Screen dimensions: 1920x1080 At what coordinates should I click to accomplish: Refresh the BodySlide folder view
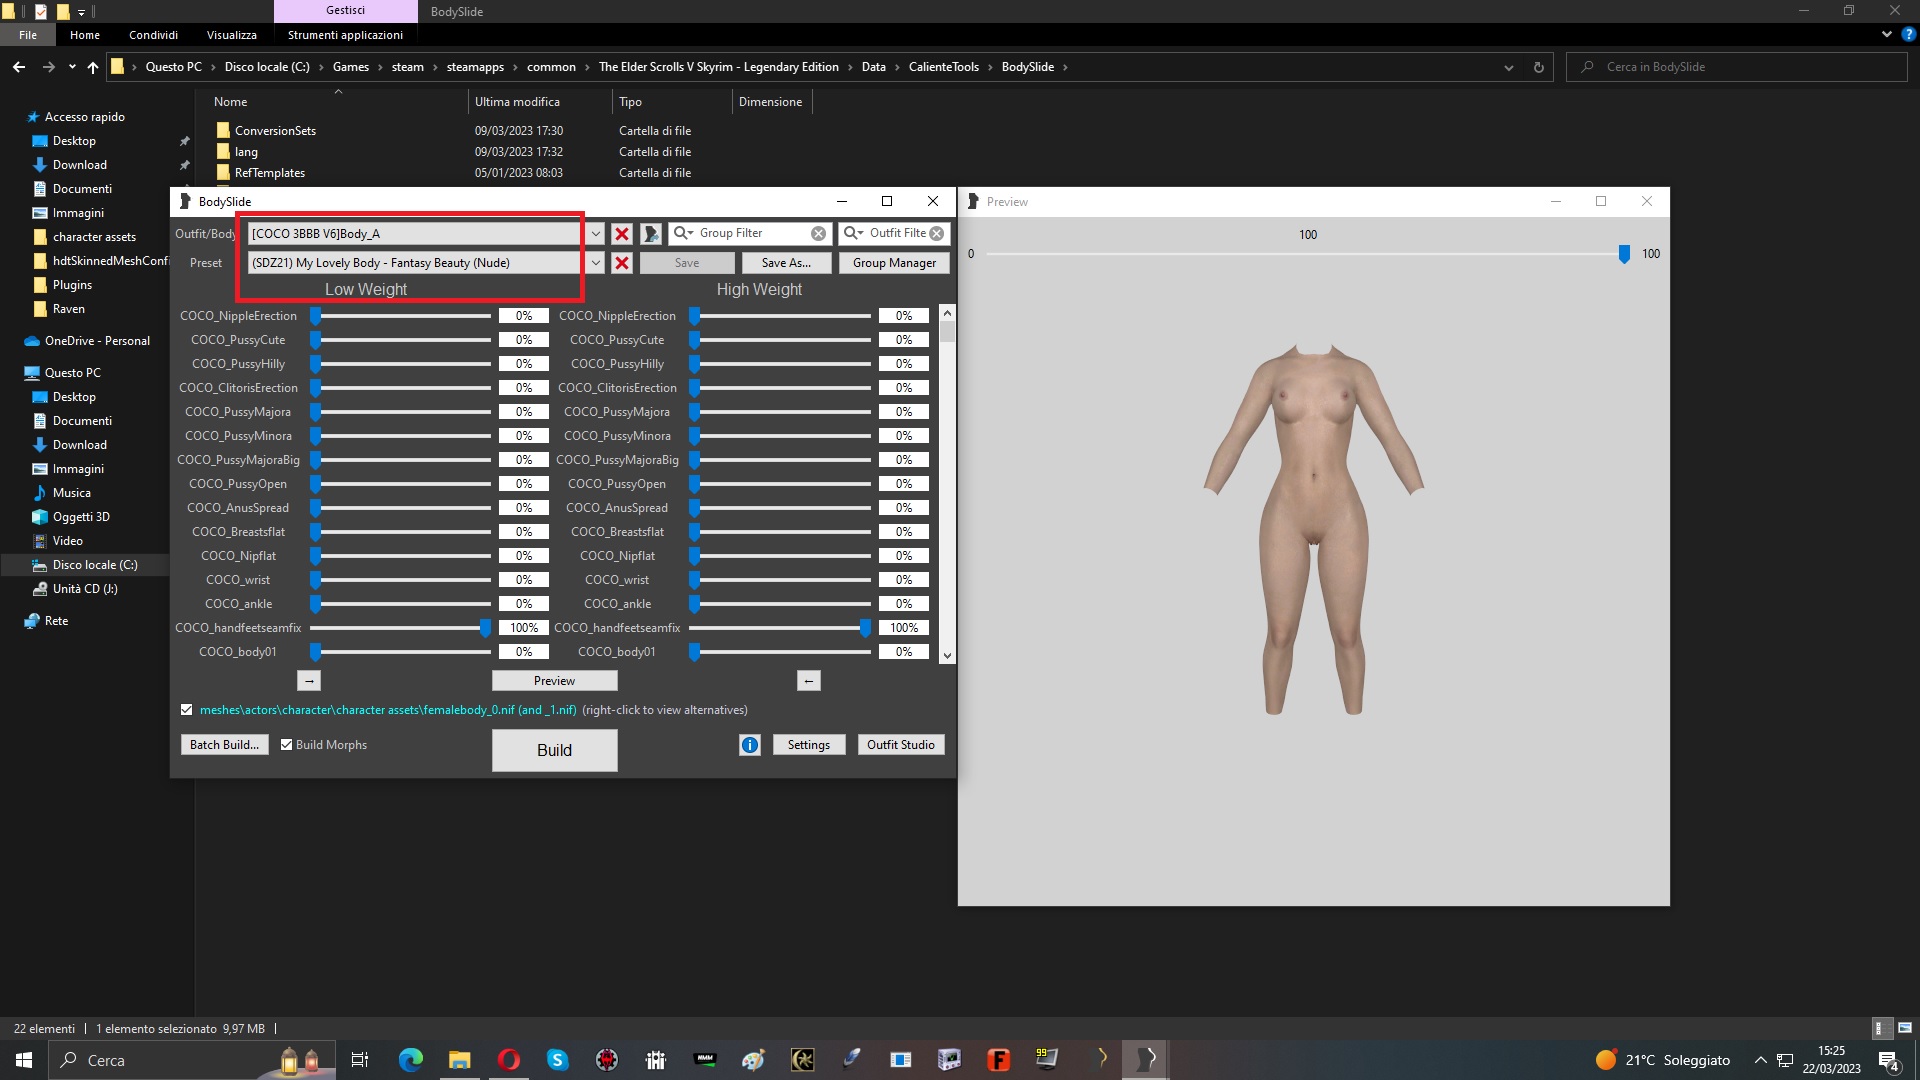(x=1539, y=67)
